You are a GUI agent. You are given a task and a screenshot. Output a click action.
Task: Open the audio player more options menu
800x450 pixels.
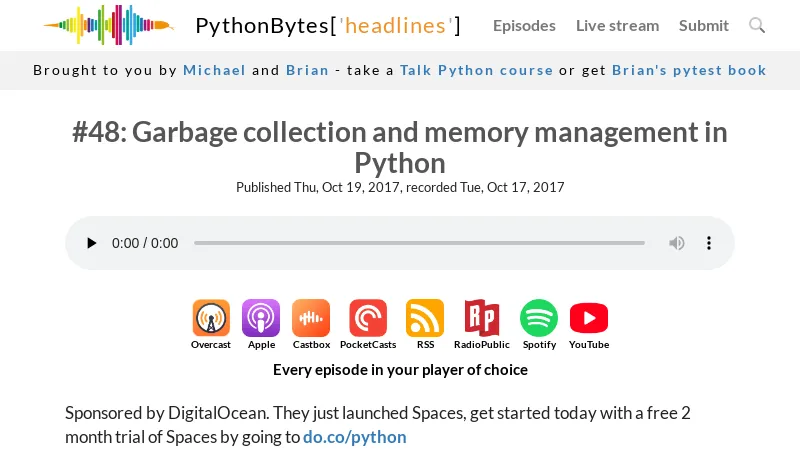709,243
